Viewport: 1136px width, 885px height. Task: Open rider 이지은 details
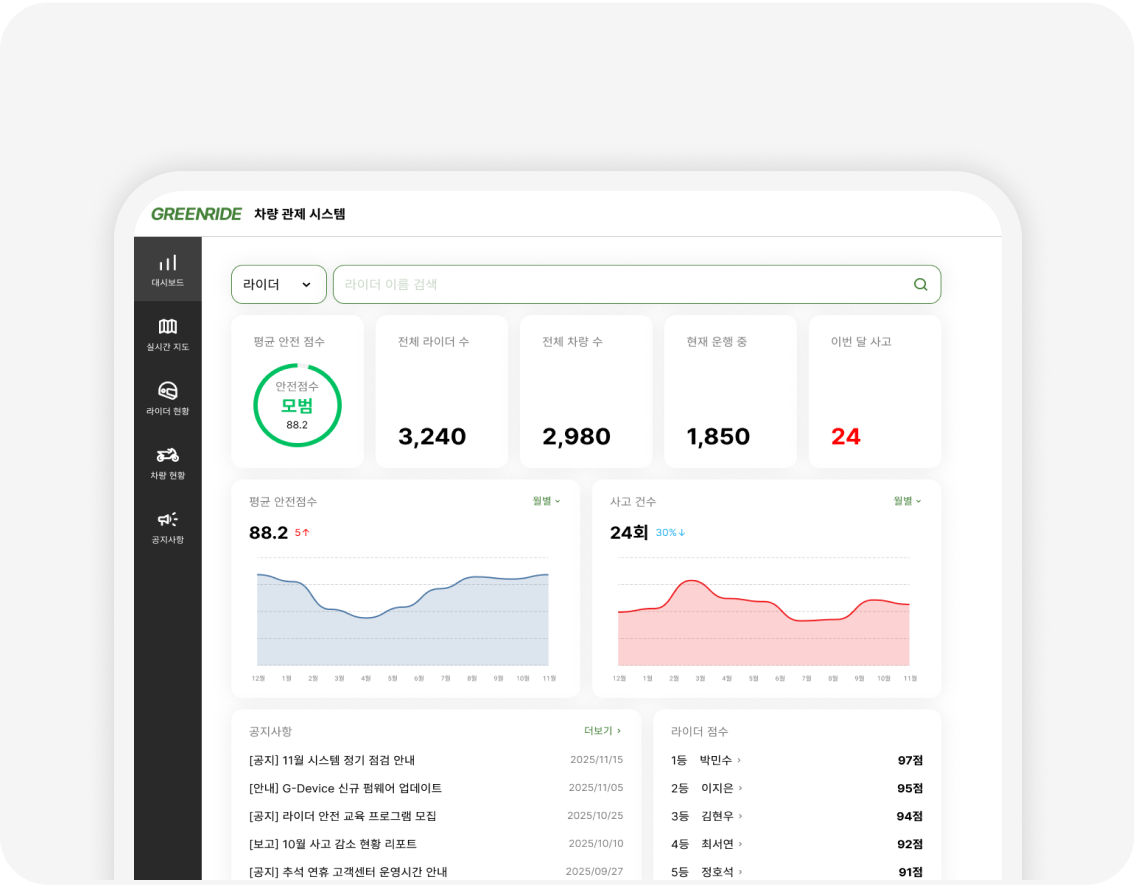[x=717, y=788]
